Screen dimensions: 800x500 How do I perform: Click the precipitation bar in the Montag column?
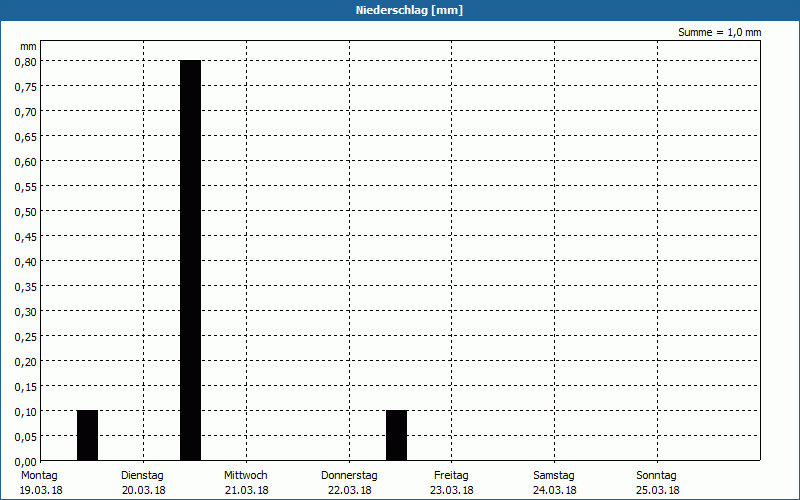pyautogui.click(x=87, y=435)
